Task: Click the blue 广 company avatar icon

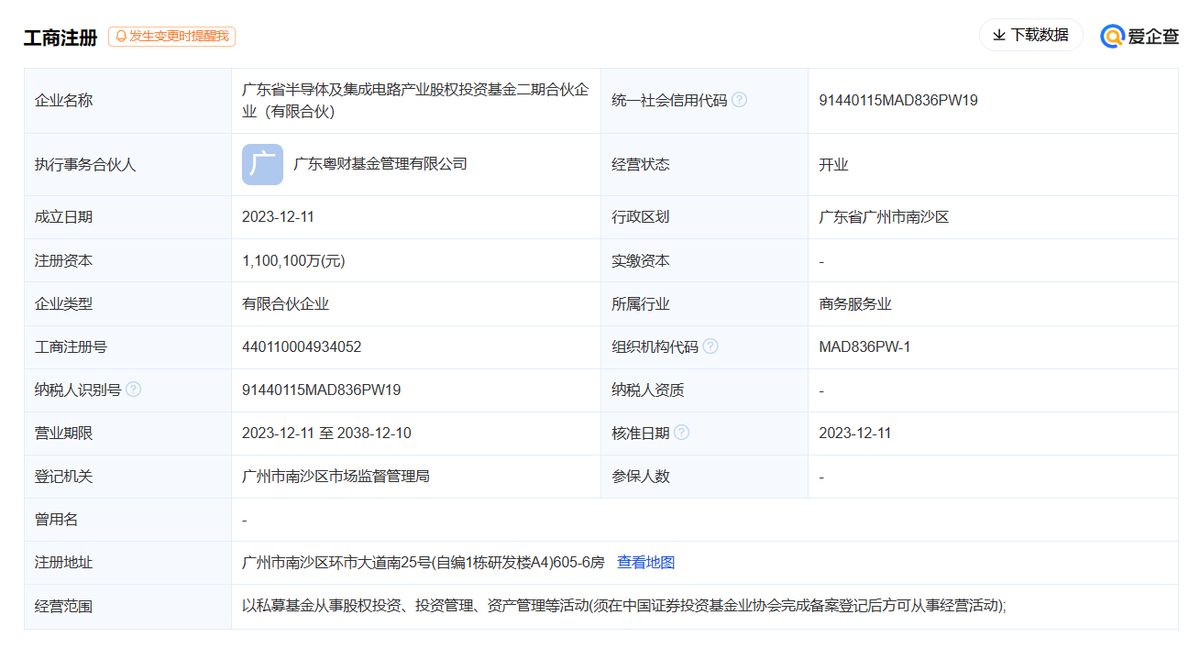Action: click(x=262, y=164)
